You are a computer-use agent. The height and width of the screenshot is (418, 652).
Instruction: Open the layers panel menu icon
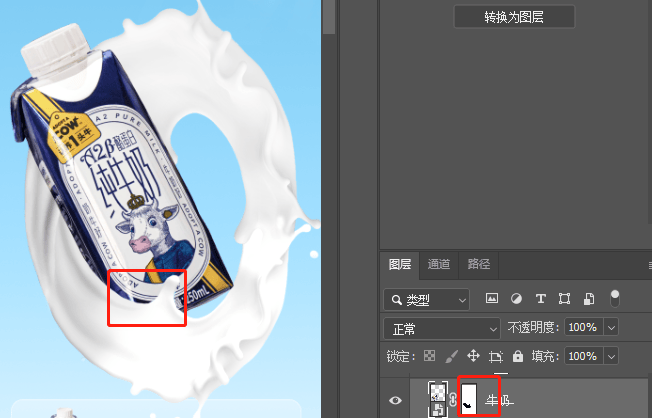[650, 265]
